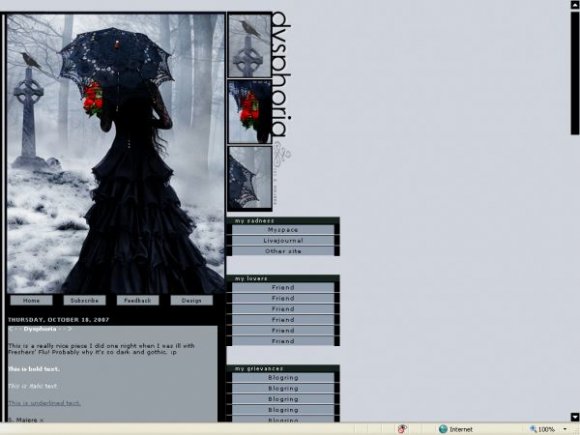Visit the Myspace sidebar link
580x435 pixels.
(283, 230)
